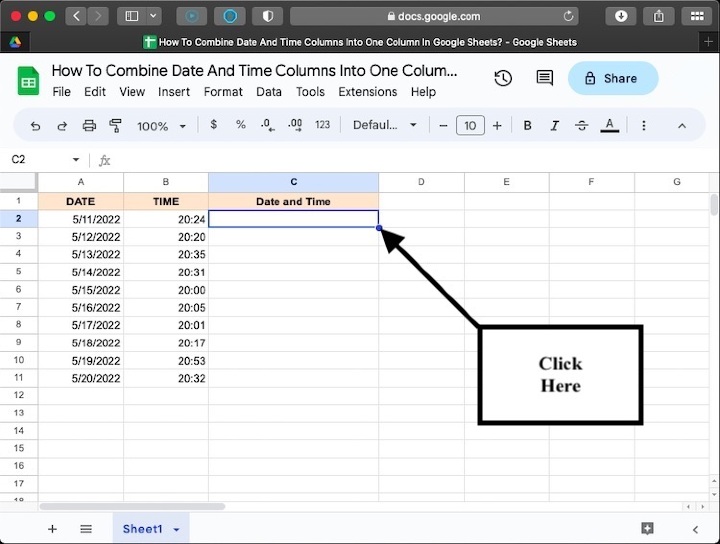Open the Sheet1 tab dropdown arrow
The image size is (720, 544).
tap(176, 529)
